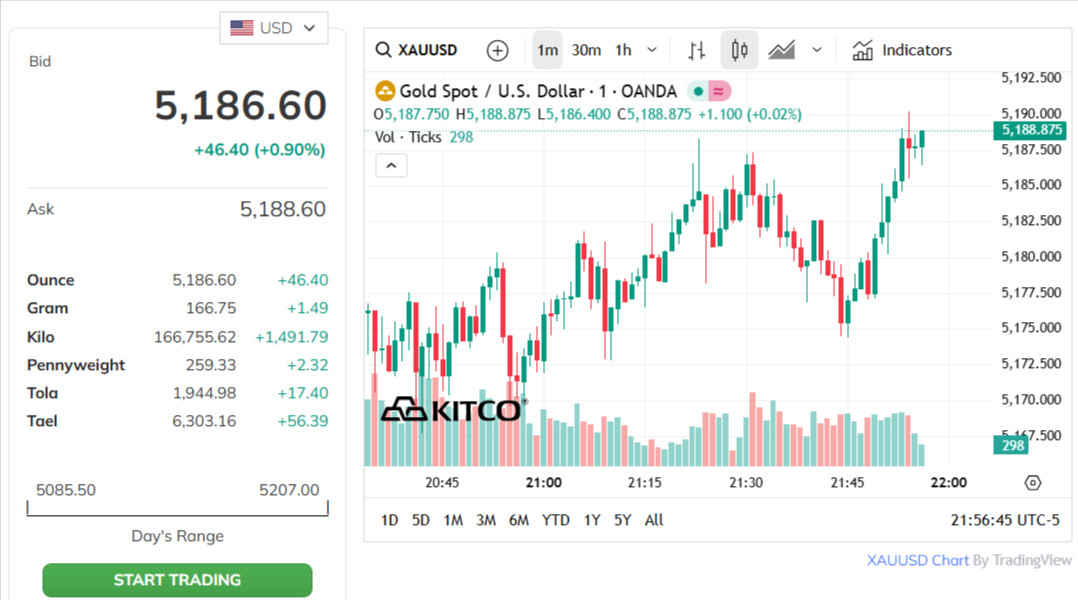Set chart range to 5D

coord(421,520)
